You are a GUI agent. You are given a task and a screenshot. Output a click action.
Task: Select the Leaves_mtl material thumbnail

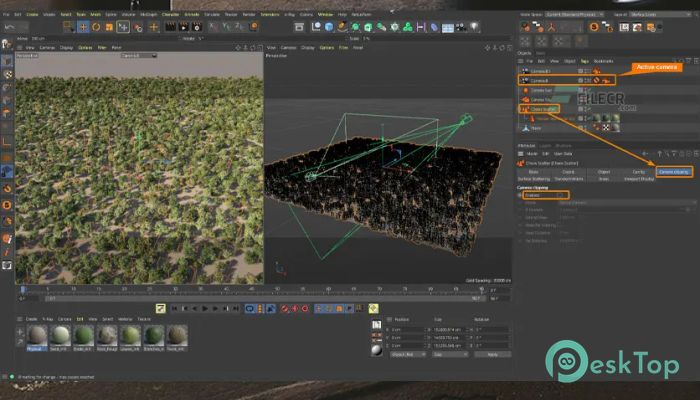point(130,337)
